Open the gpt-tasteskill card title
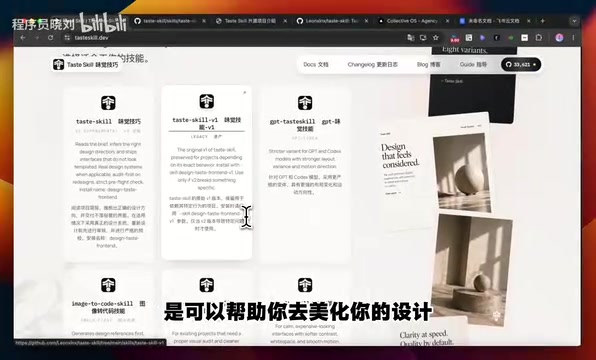The width and height of the screenshot is (596, 360). point(305,125)
